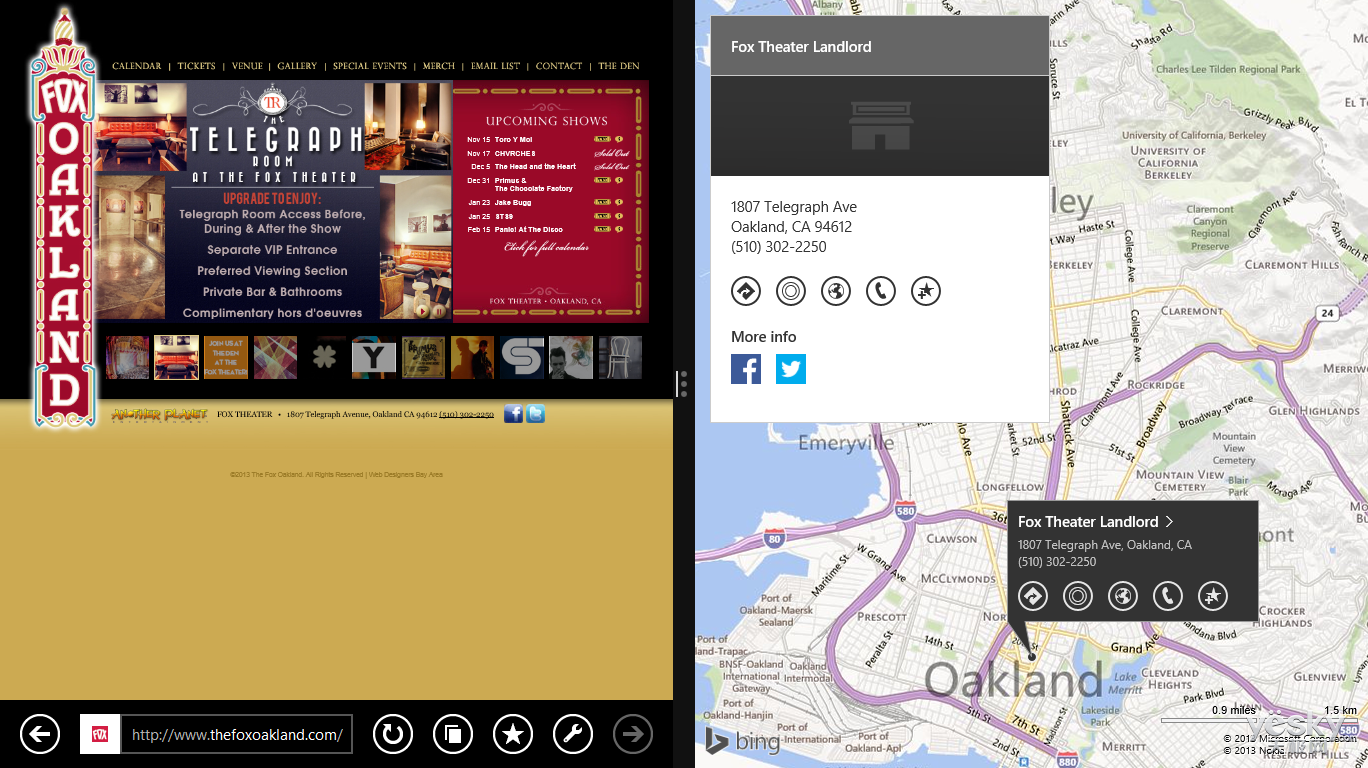Click the nearby concentric-circles icon in the info card

tap(791, 291)
